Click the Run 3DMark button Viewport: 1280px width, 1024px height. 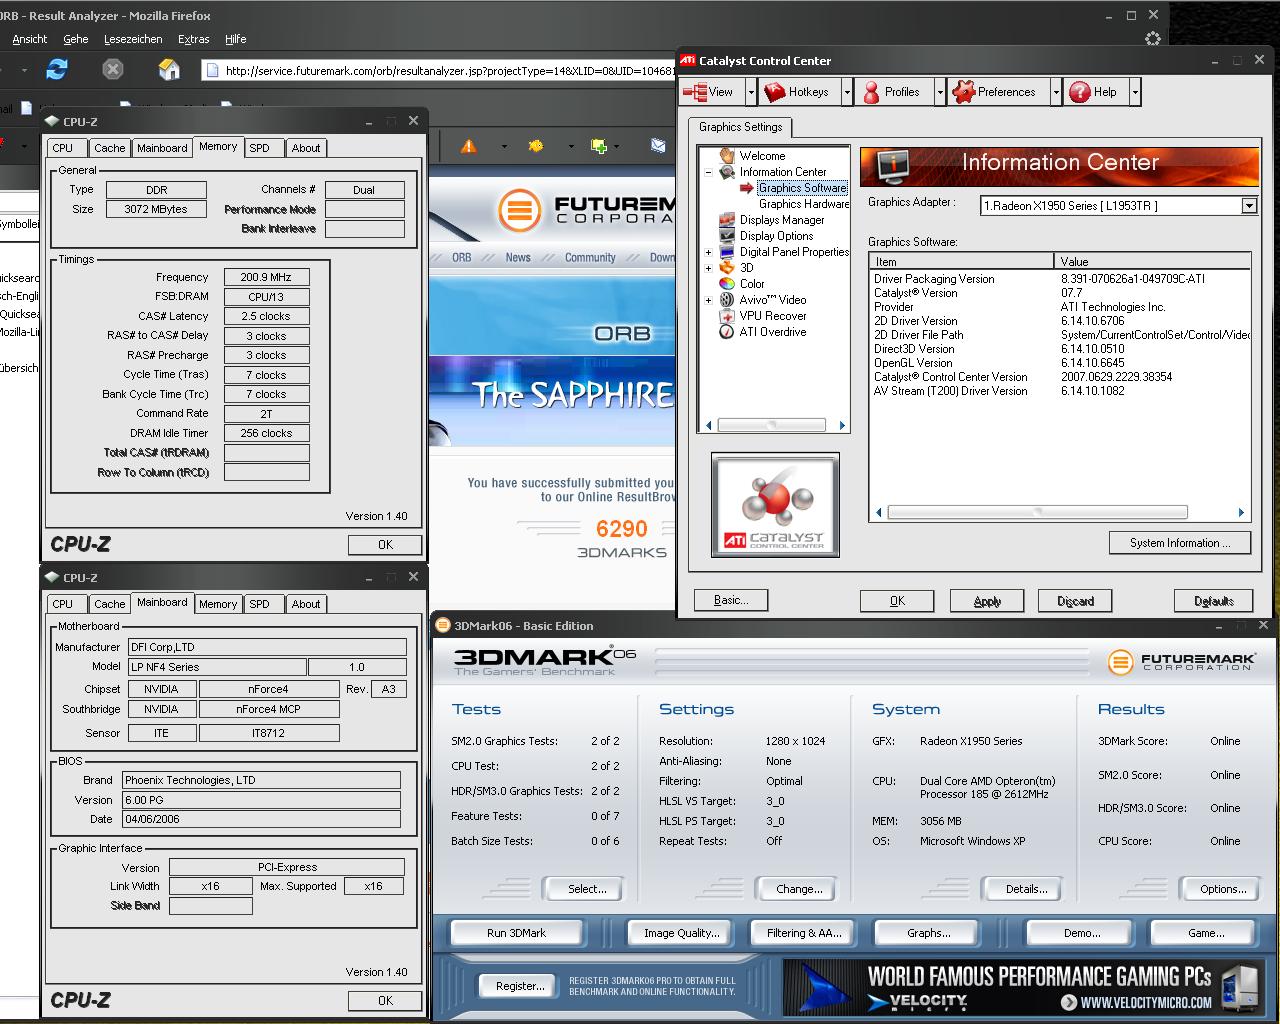click(516, 933)
